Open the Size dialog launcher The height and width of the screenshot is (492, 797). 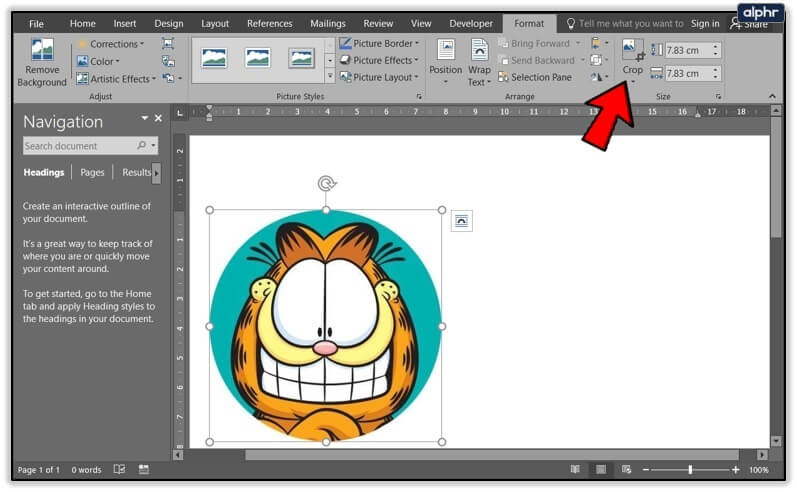tap(718, 96)
